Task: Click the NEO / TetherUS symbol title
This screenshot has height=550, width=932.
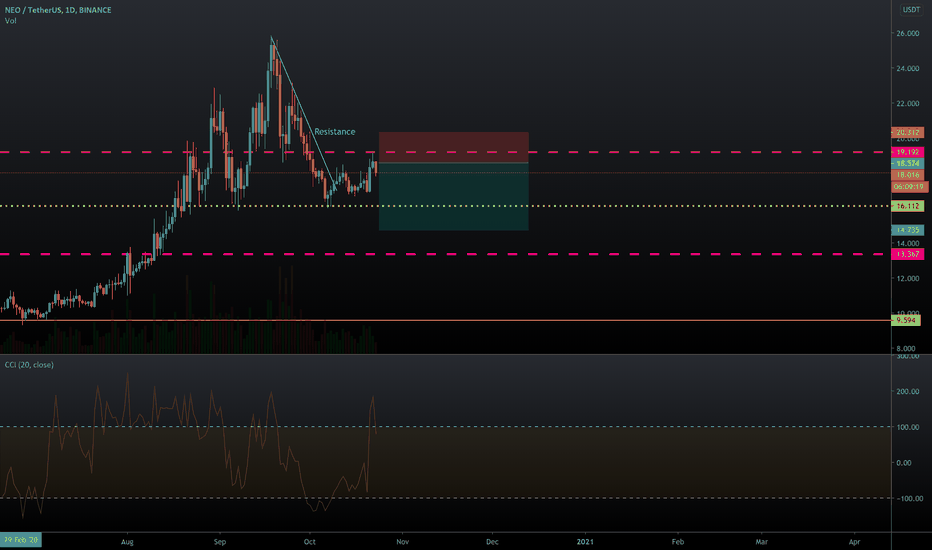Action: point(58,10)
